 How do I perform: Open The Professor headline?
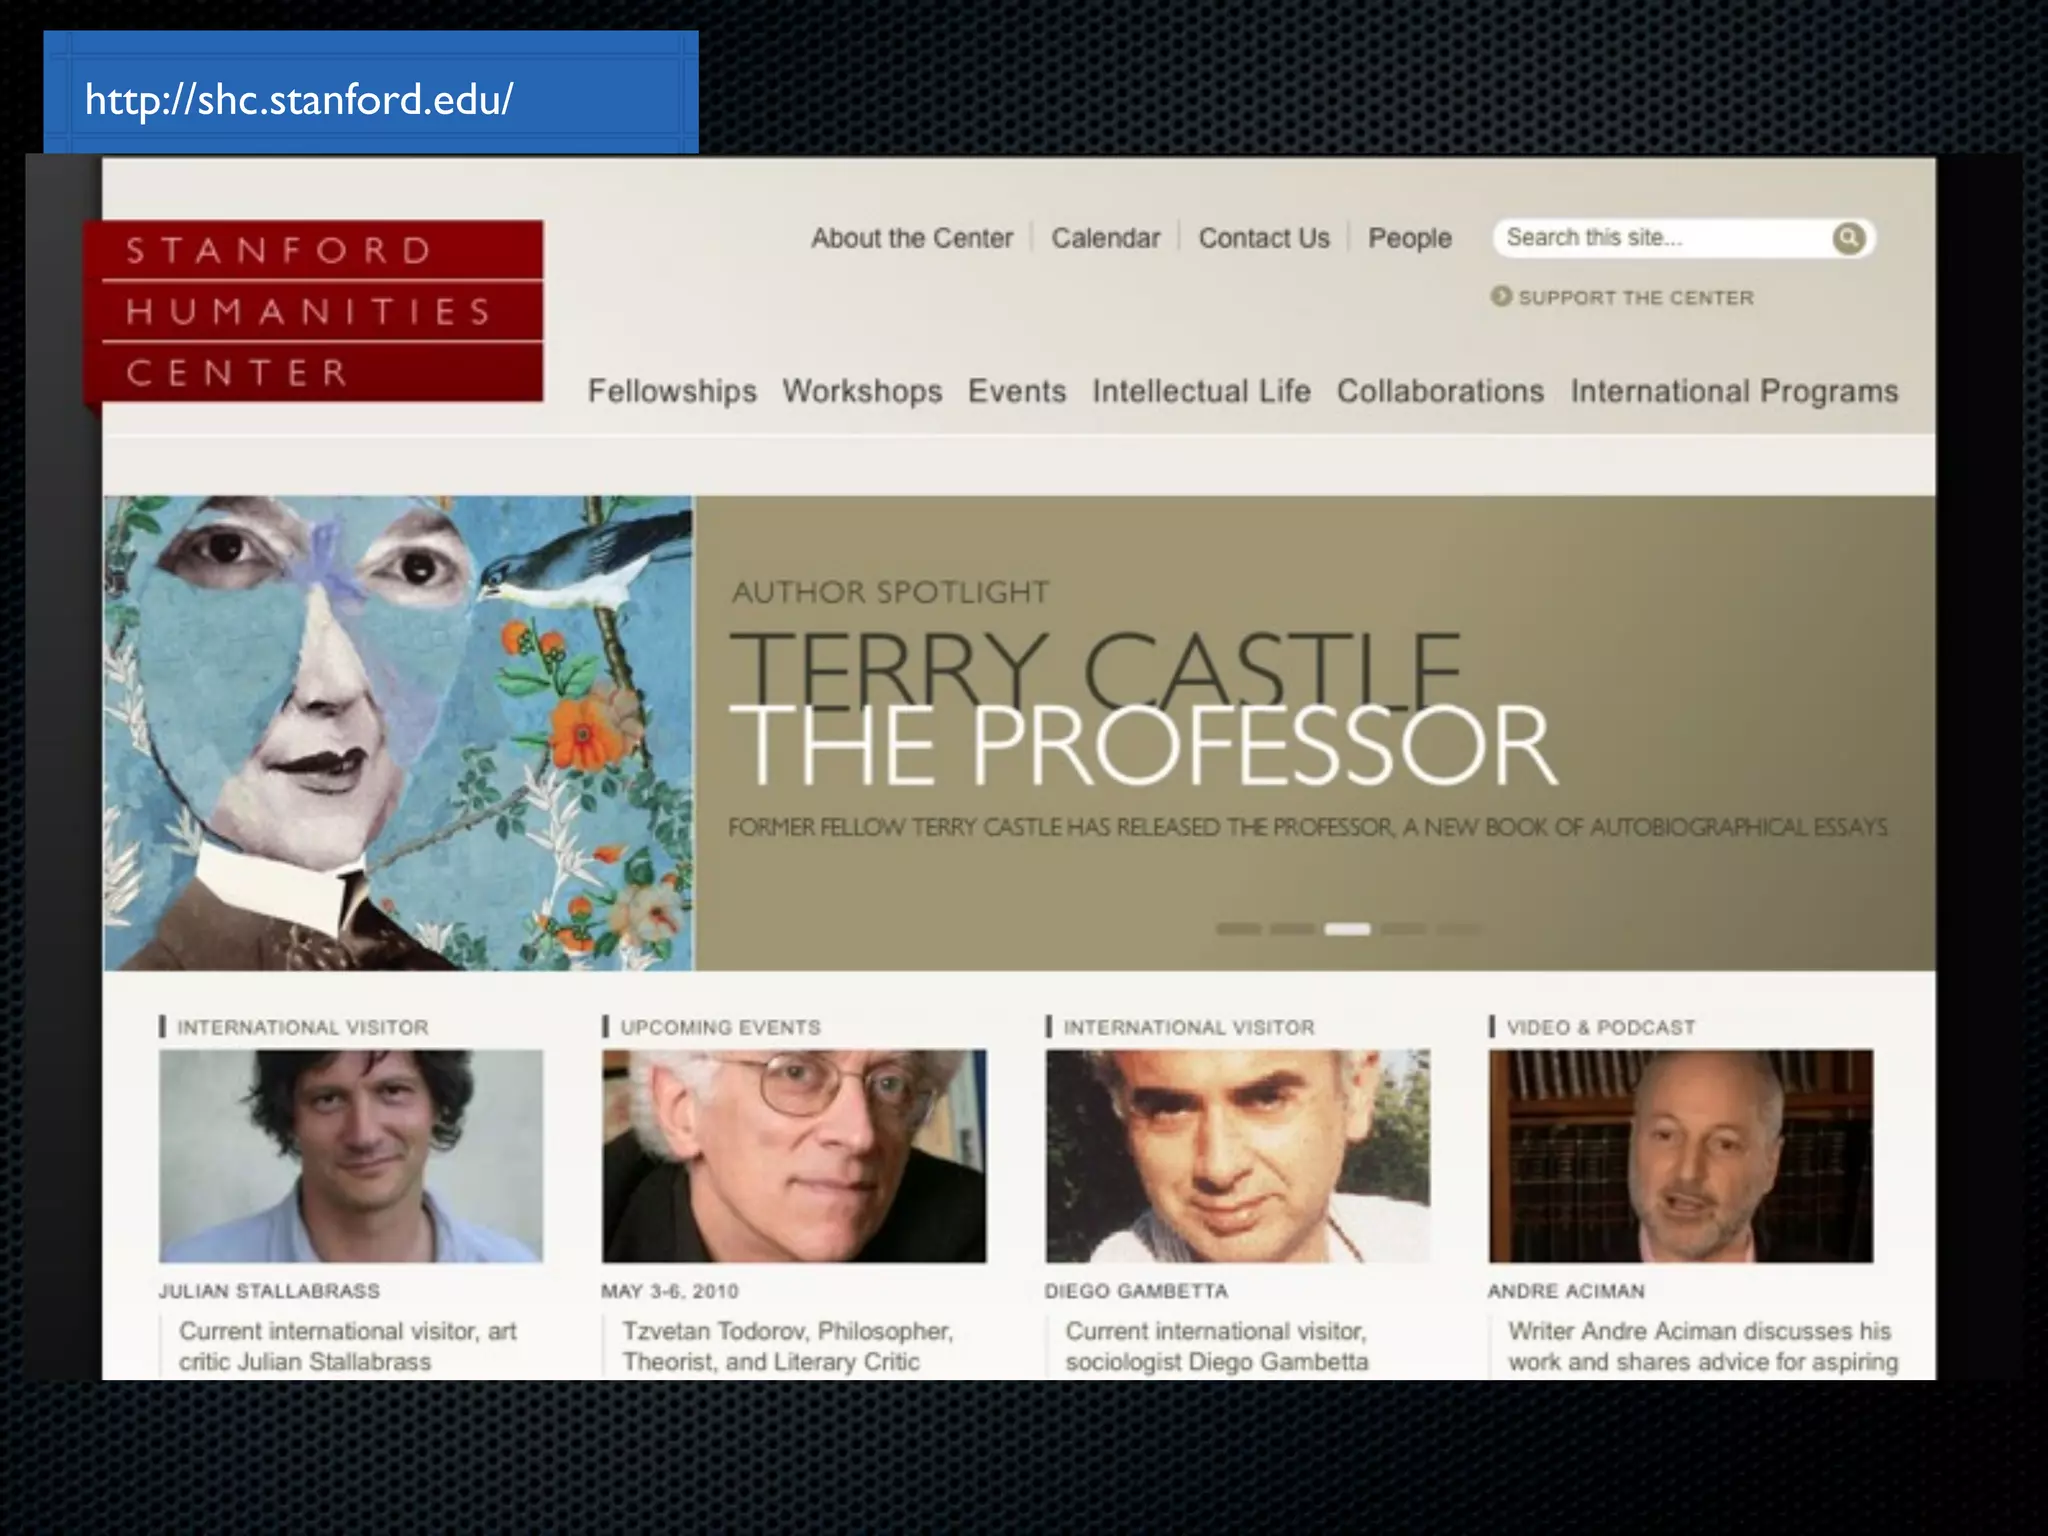(1143, 745)
